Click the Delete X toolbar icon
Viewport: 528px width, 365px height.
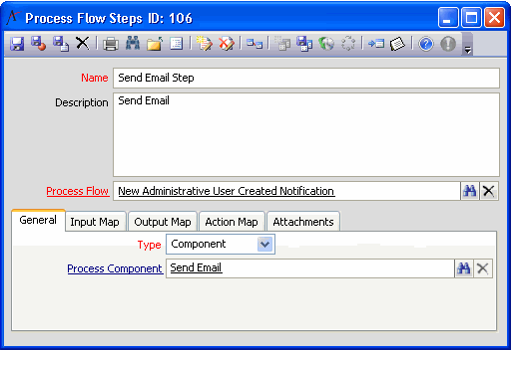82,43
